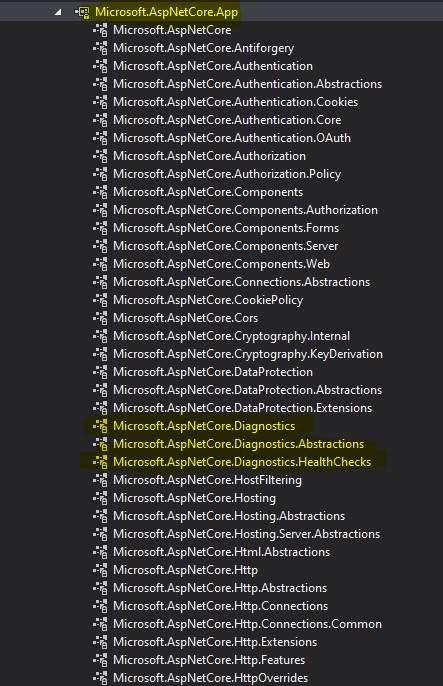
Task: Click icon beside Microsoft.AspNetCore.Cryptography.Internal
Action: tap(100, 336)
